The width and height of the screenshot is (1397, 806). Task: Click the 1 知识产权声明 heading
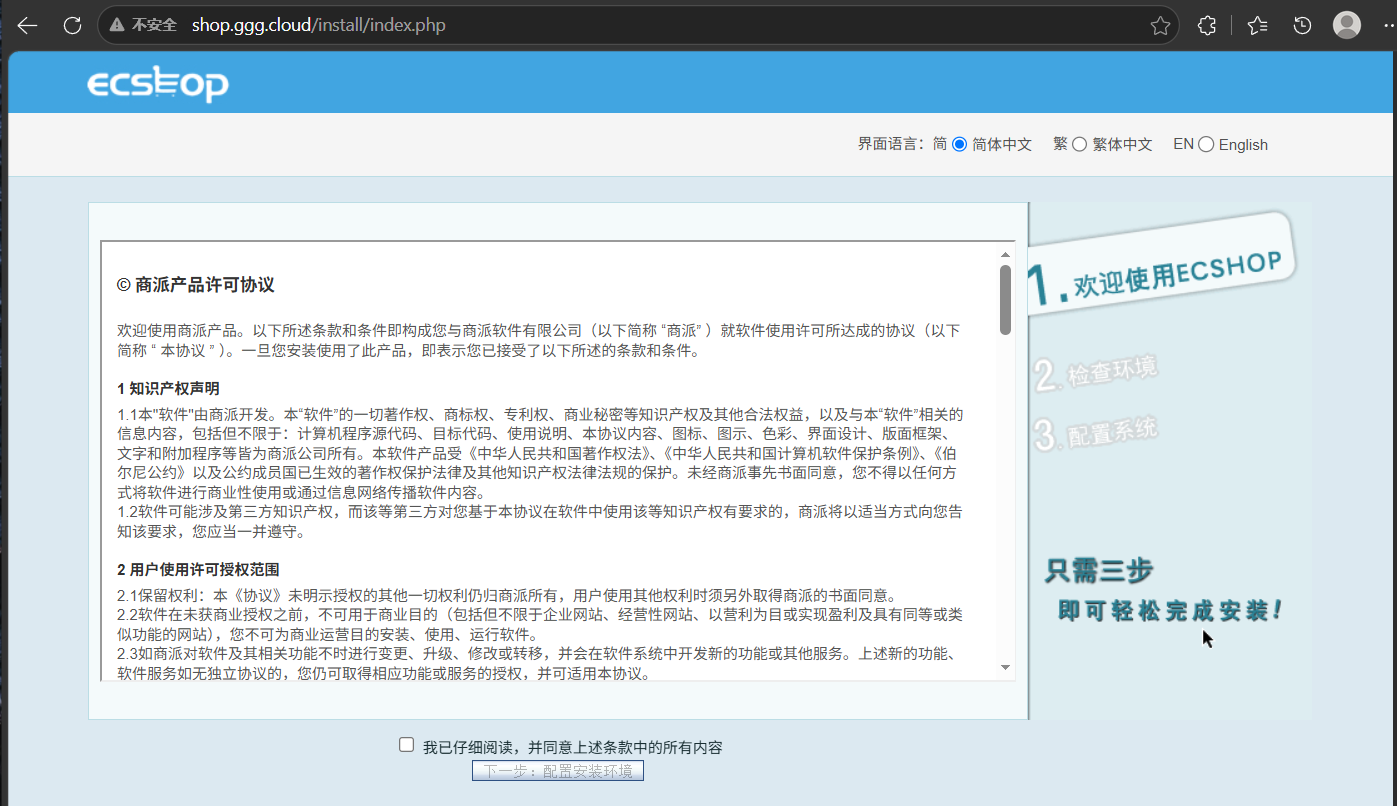tap(168, 388)
